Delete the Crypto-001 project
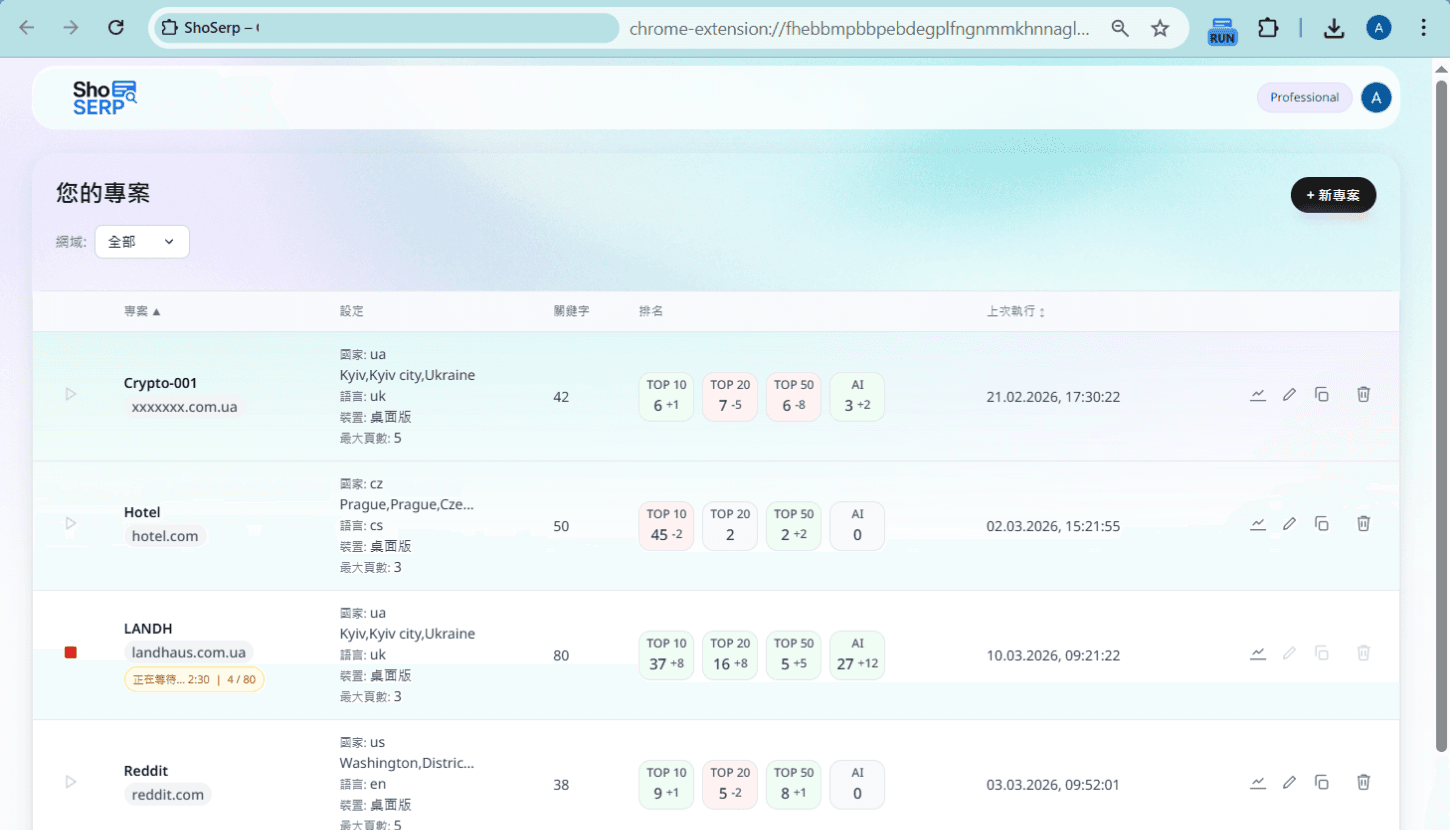1450x830 pixels. (x=1363, y=395)
